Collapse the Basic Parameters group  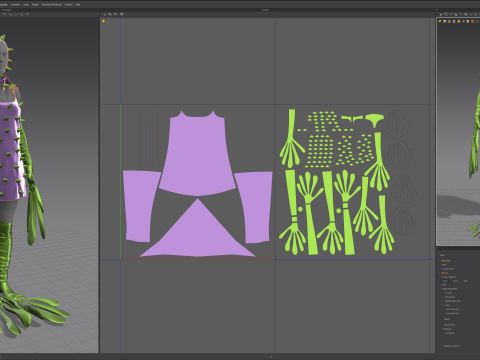pos(441,289)
